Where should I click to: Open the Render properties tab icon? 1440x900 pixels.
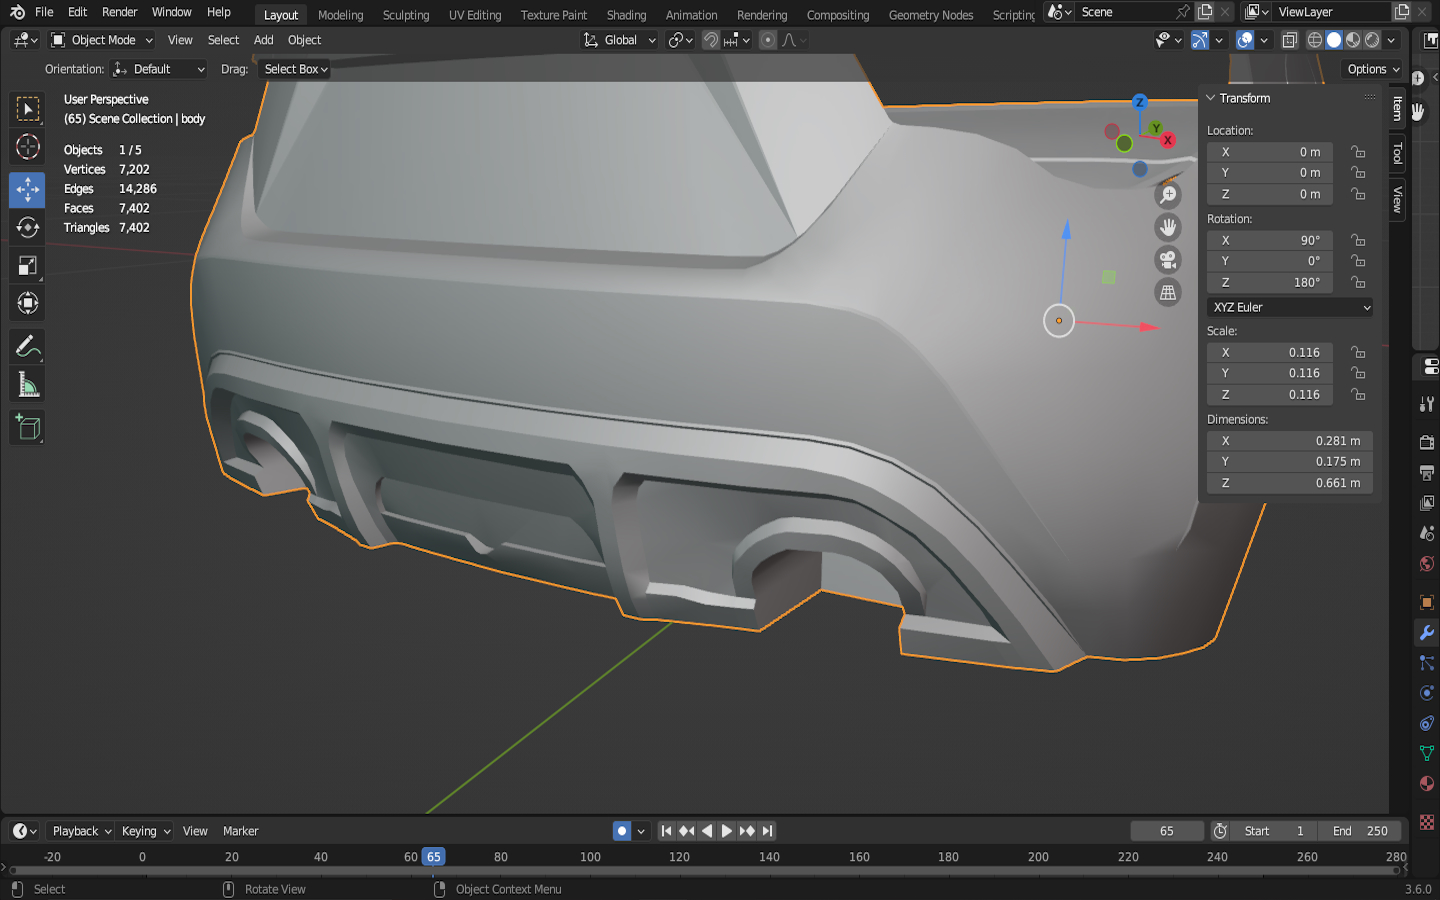coord(1427,442)
